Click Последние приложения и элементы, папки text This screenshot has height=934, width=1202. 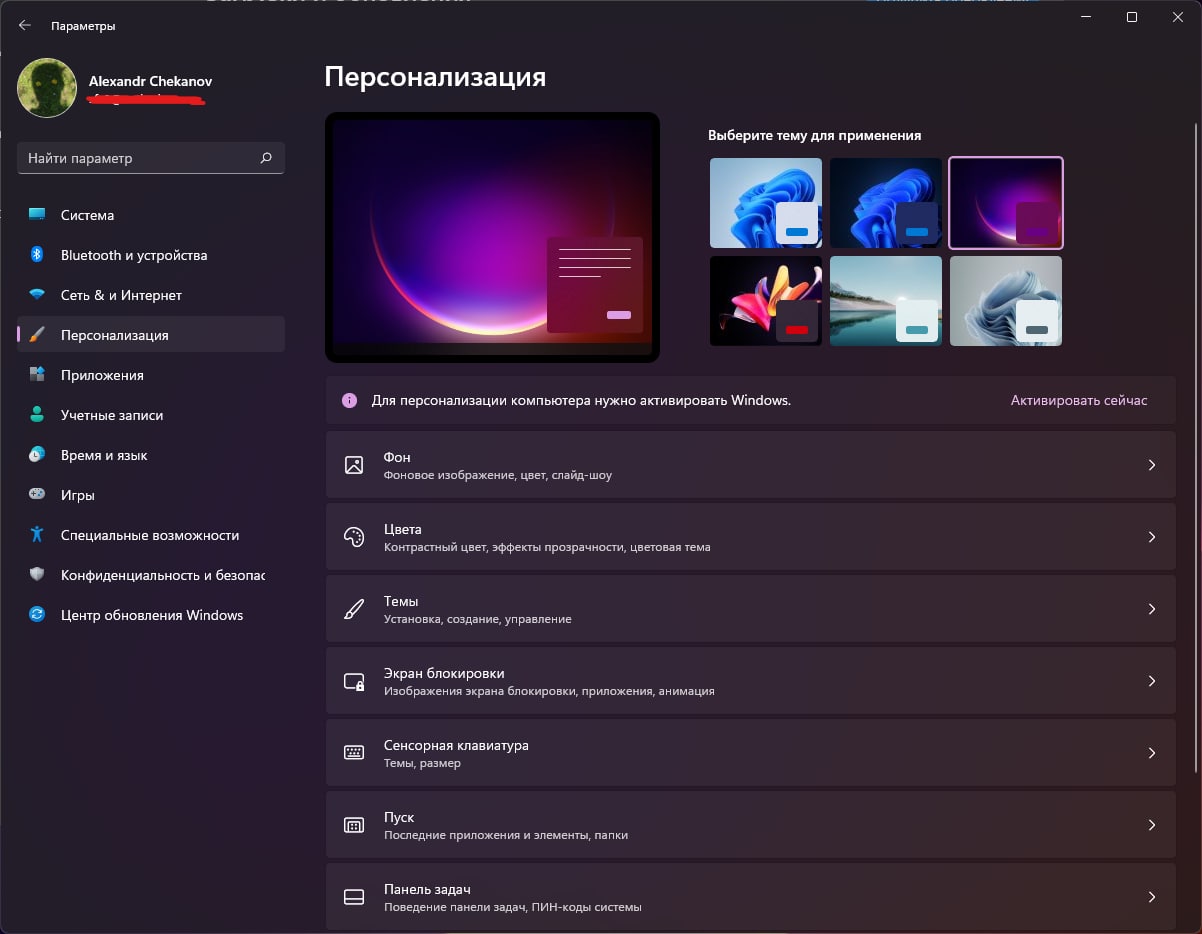pyautogui.click(x=506, y=836)
